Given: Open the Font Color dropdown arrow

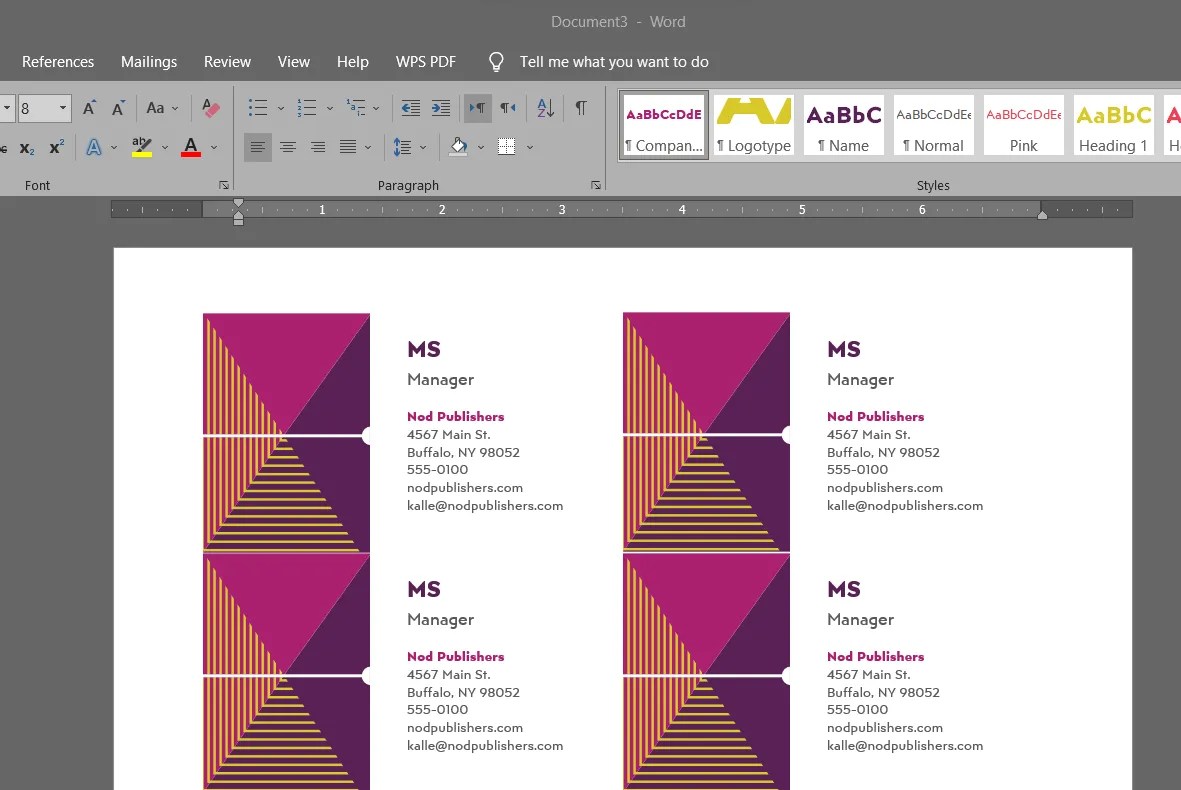Looking at the screenshot, I should coord(213,147).
